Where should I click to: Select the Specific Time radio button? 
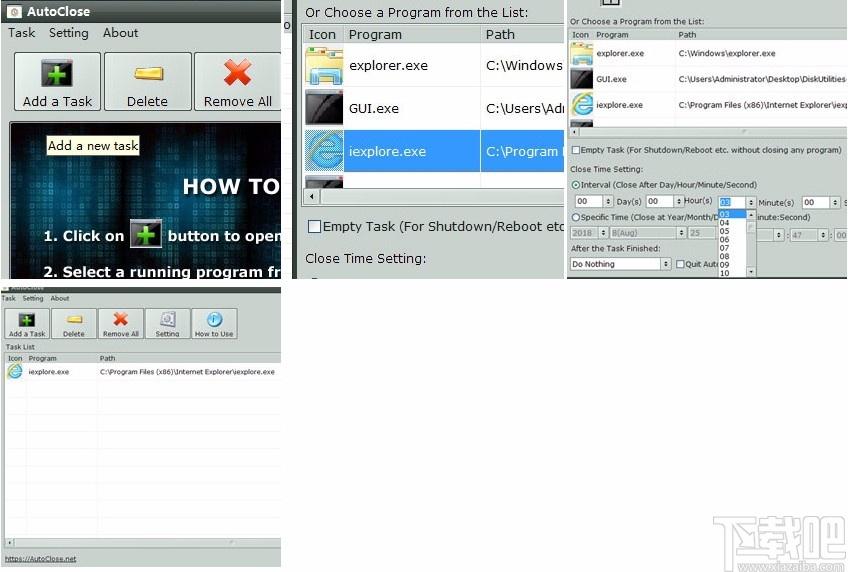point(576,217)
